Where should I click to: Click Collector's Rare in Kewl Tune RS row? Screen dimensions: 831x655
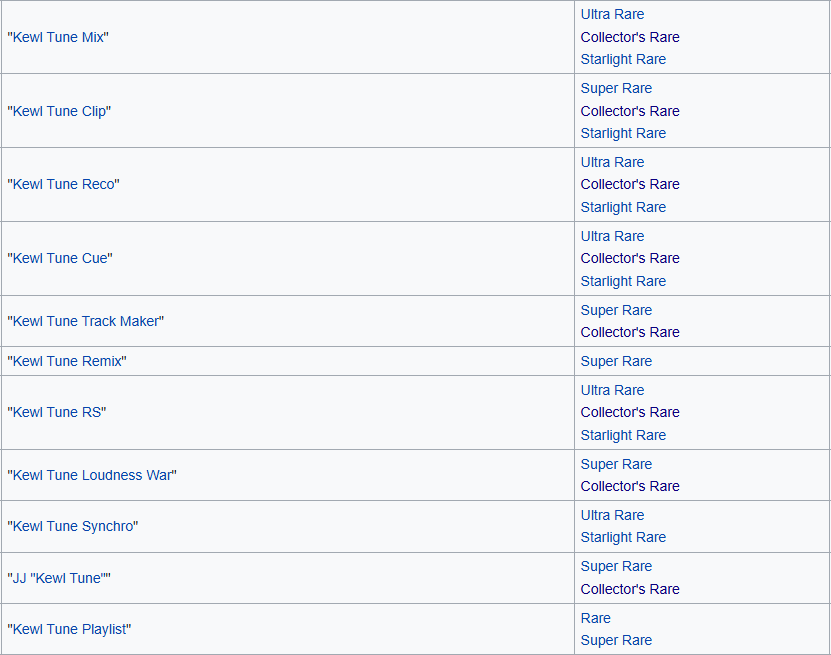pyautogui.click(x=630, y=412)
